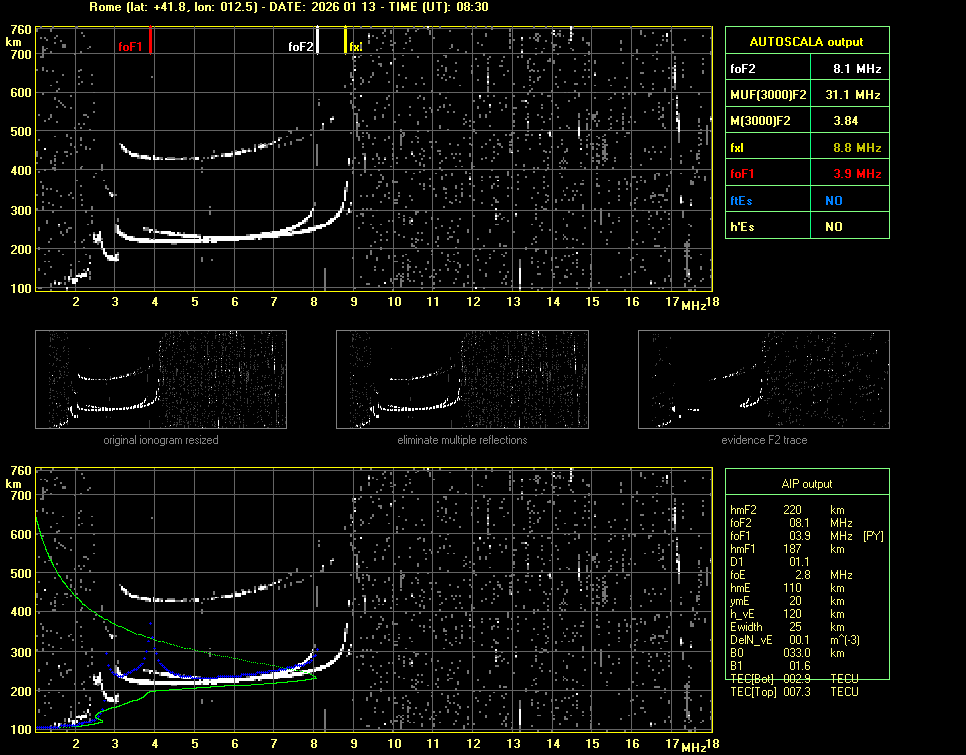The image size is (966, 755).
Task: Click the AIP output panel header
Action: [807, 484]
